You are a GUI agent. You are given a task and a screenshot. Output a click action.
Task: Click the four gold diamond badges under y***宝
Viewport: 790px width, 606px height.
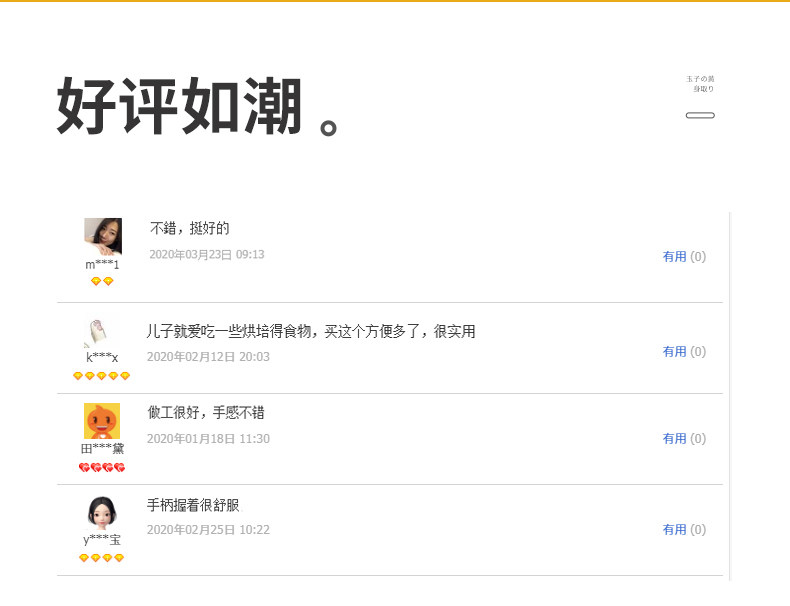pyautogui.click(x=101, y=558)
